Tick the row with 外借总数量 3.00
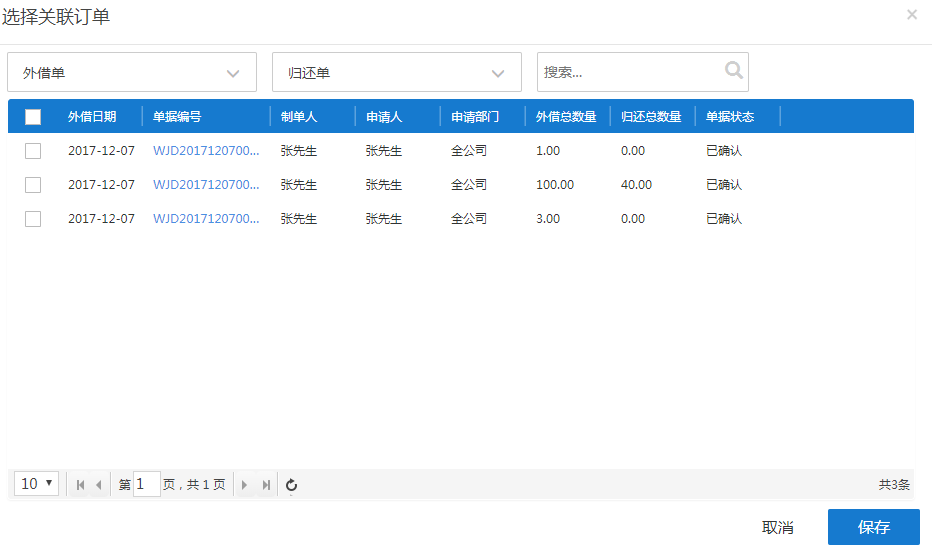 (33, 219)
